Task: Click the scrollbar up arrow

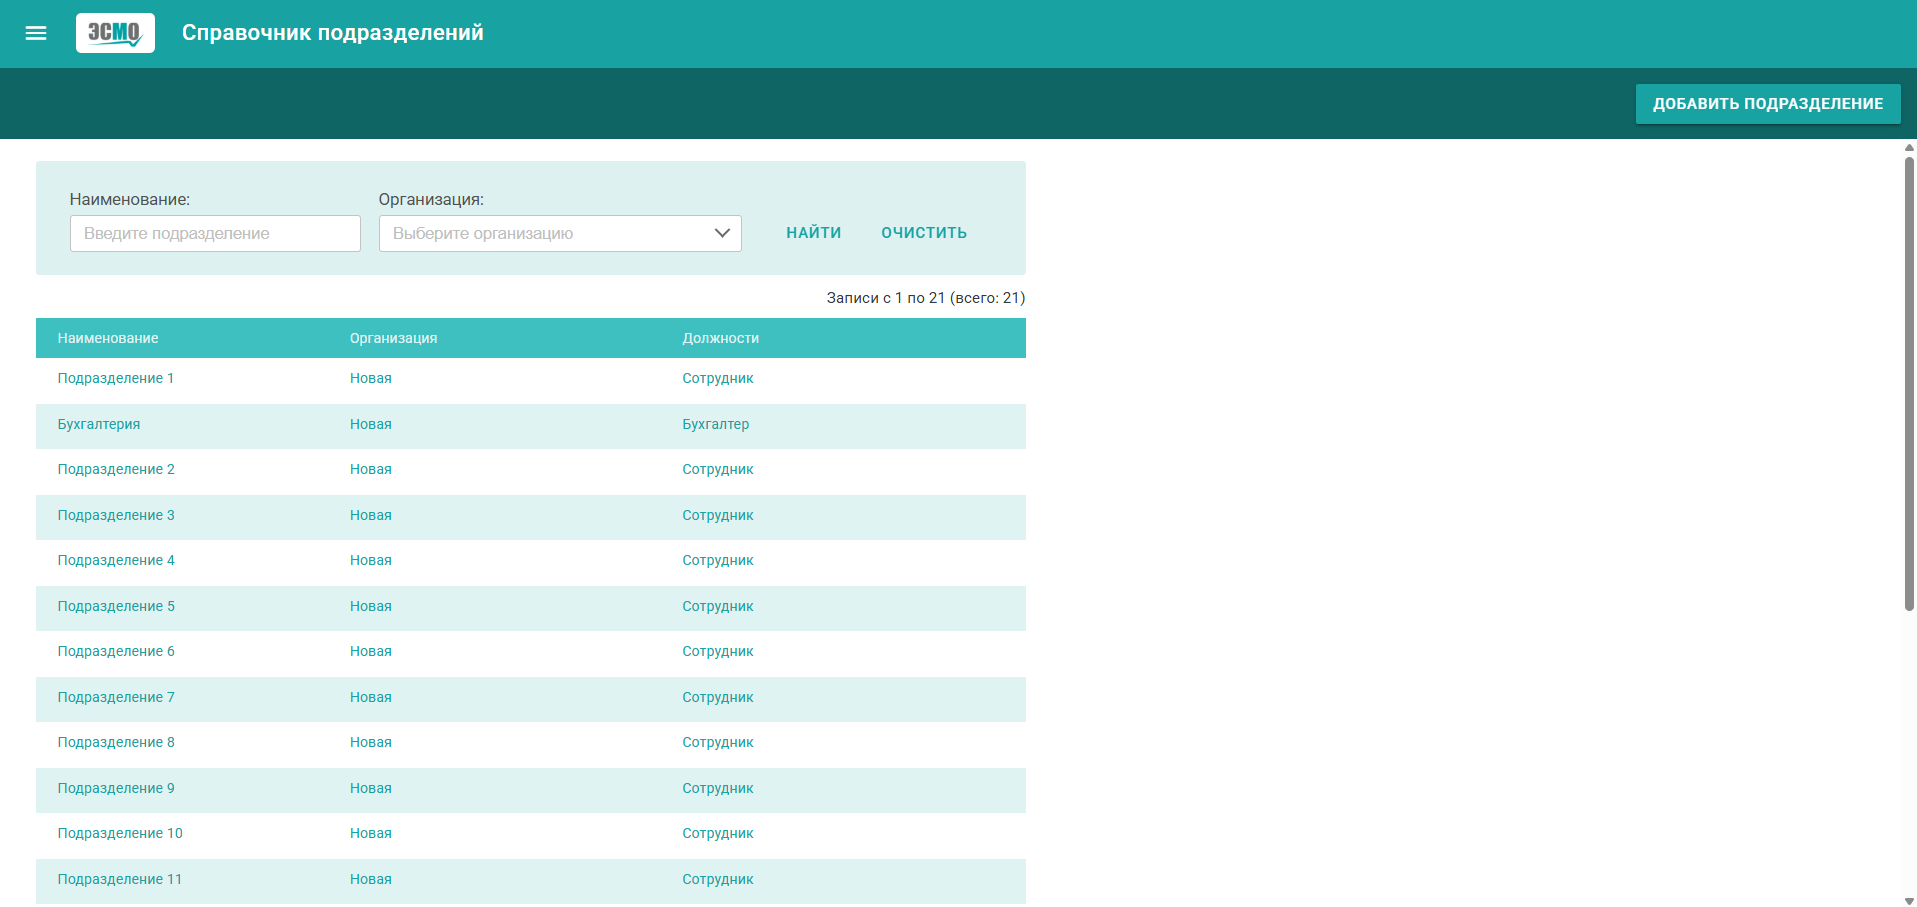Action: click(x=1909, y=147)
